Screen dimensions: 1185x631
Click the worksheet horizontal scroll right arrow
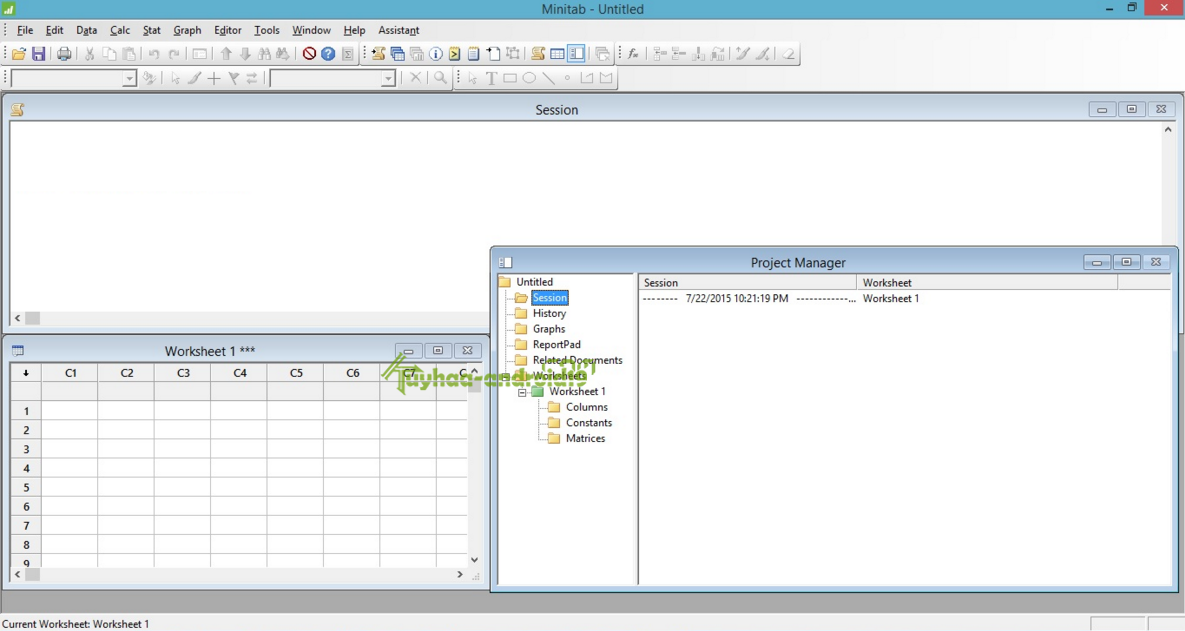tap(459, 574)
